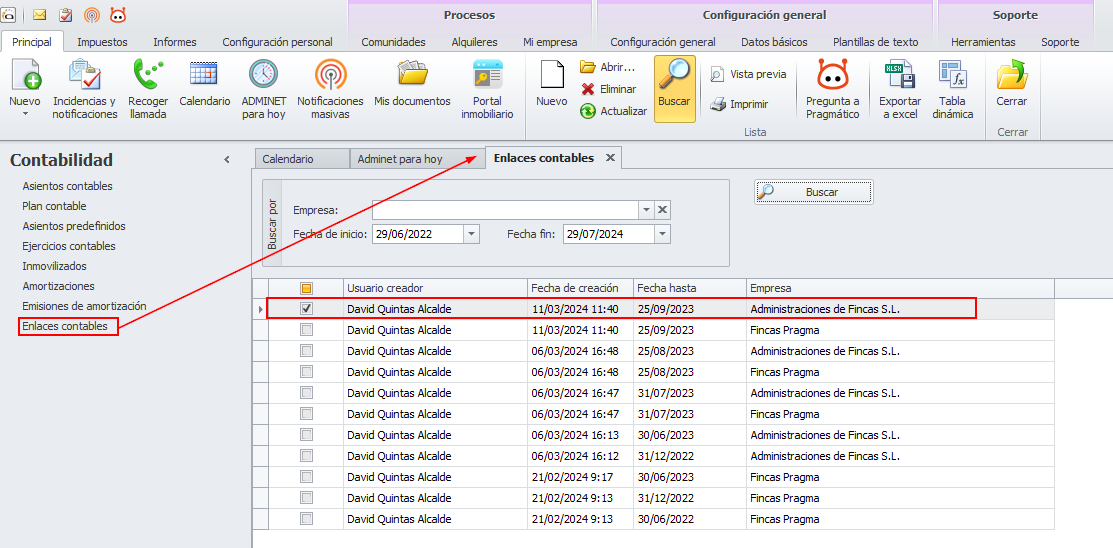Check the second row Fincas Pragma checkbox
Screen dimensions: 1113x548
tap(306, 330)
